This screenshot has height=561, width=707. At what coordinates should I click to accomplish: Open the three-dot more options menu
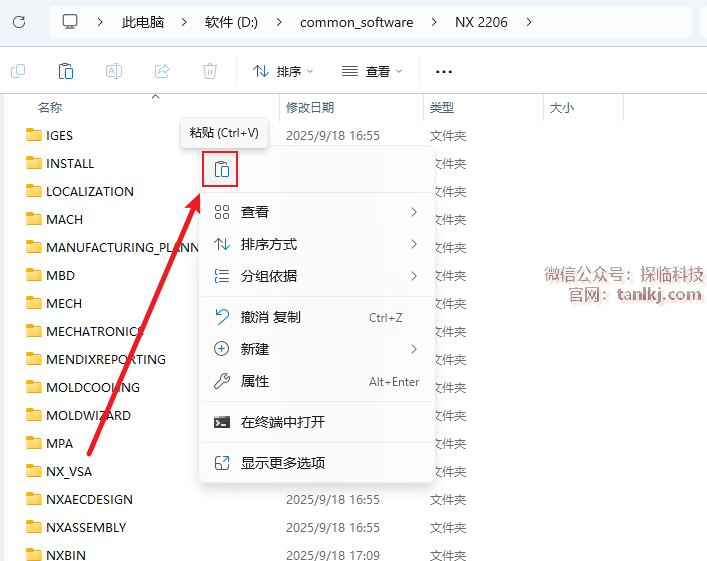[444, 71]
